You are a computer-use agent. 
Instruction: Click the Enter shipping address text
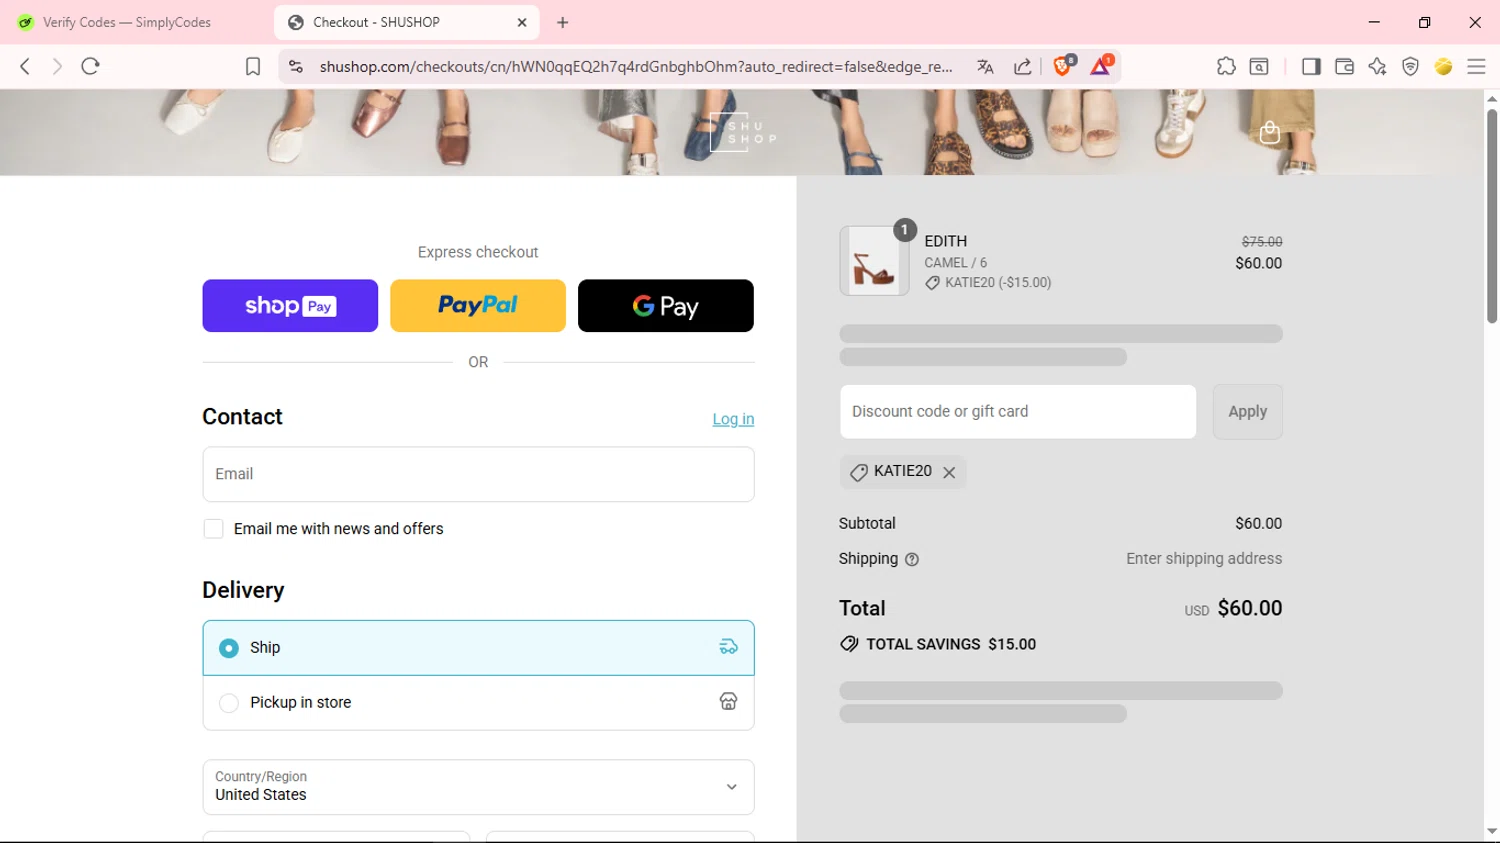(x=1204, y=559)
